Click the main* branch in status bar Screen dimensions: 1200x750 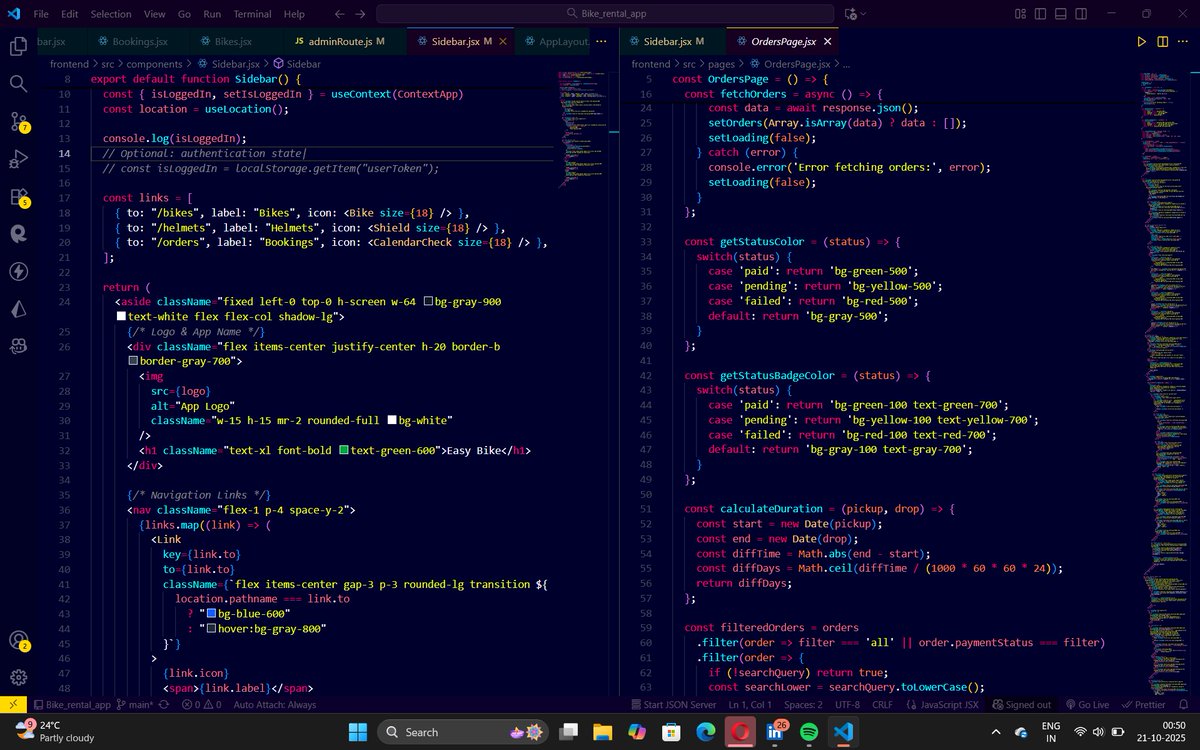[x=134, y=704]
